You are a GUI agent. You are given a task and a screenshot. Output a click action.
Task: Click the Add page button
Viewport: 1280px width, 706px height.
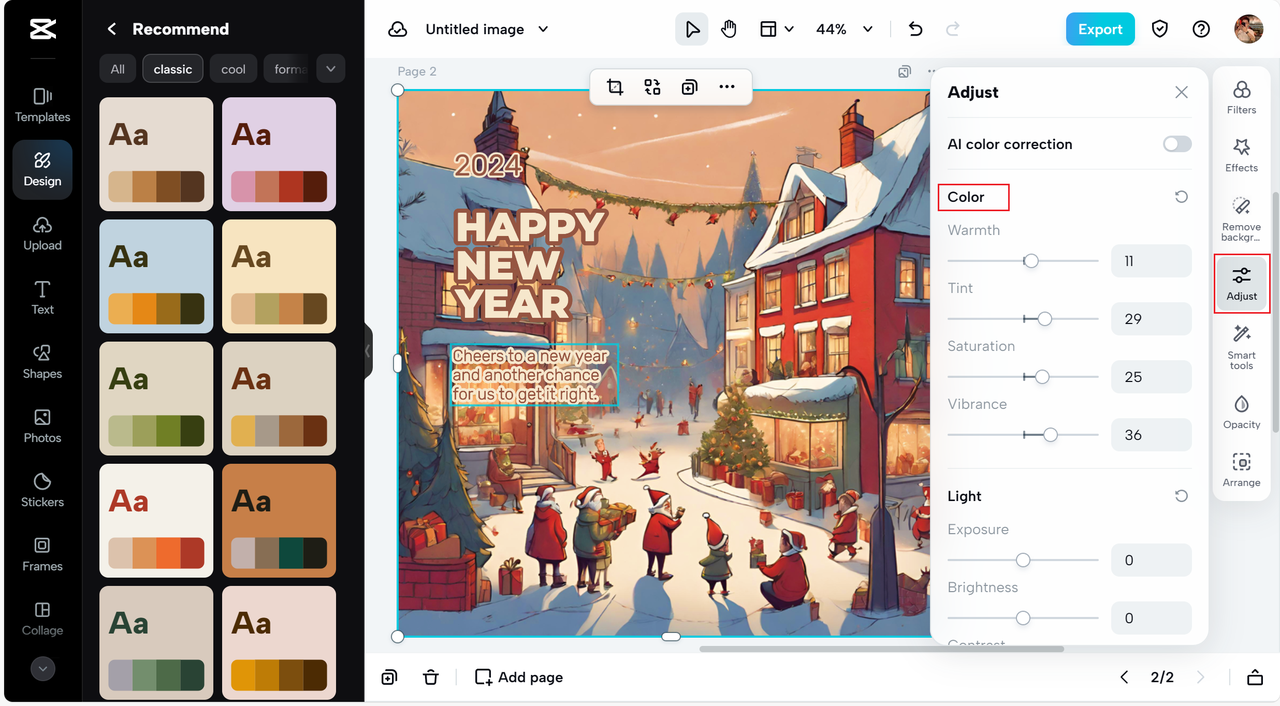click(x=519, y=677)
